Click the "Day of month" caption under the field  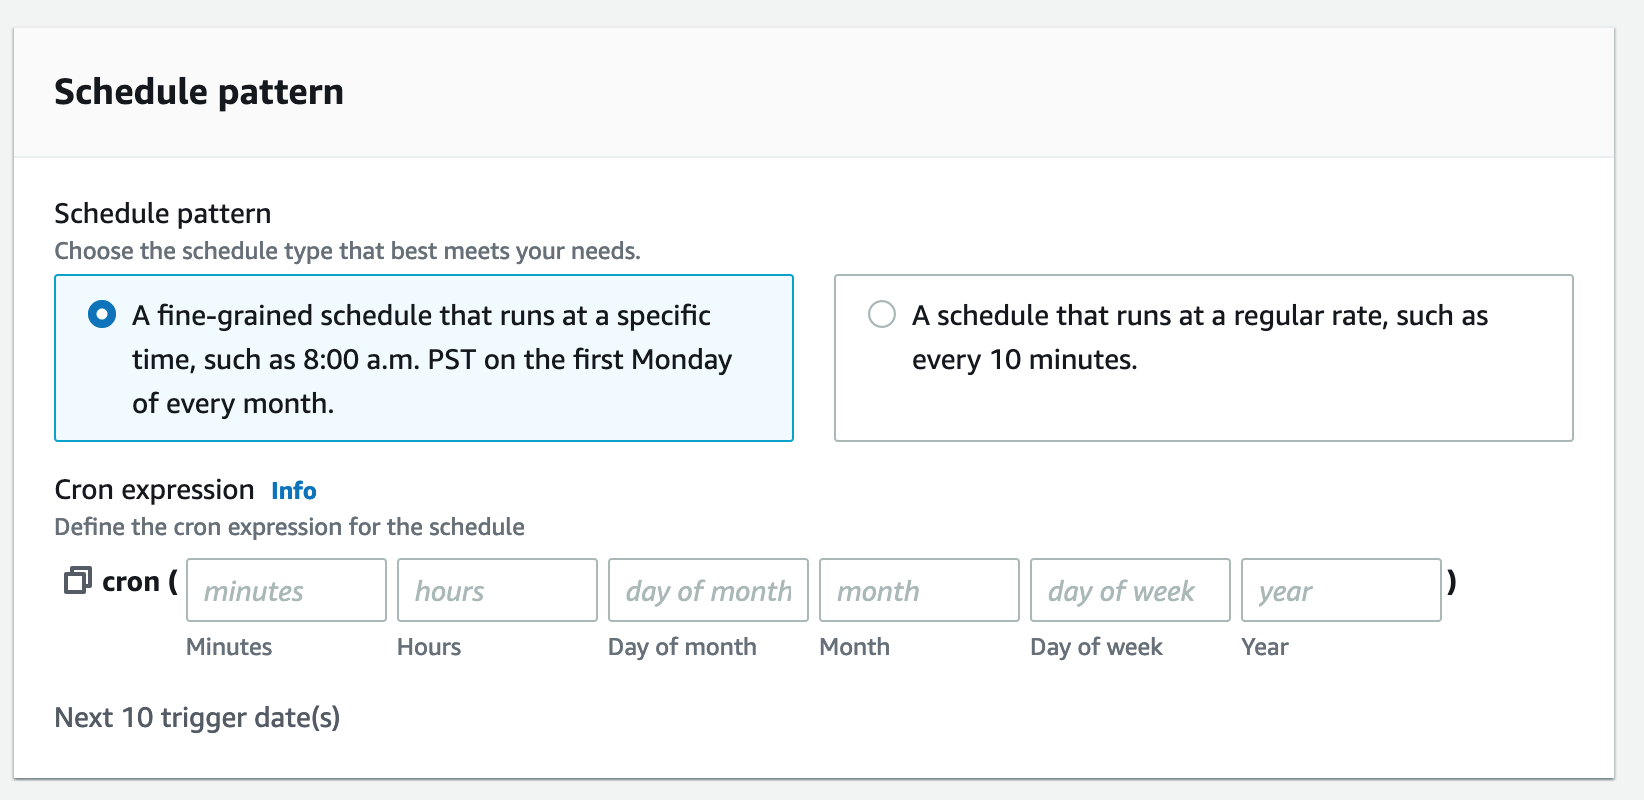click(x=682, y=647)
